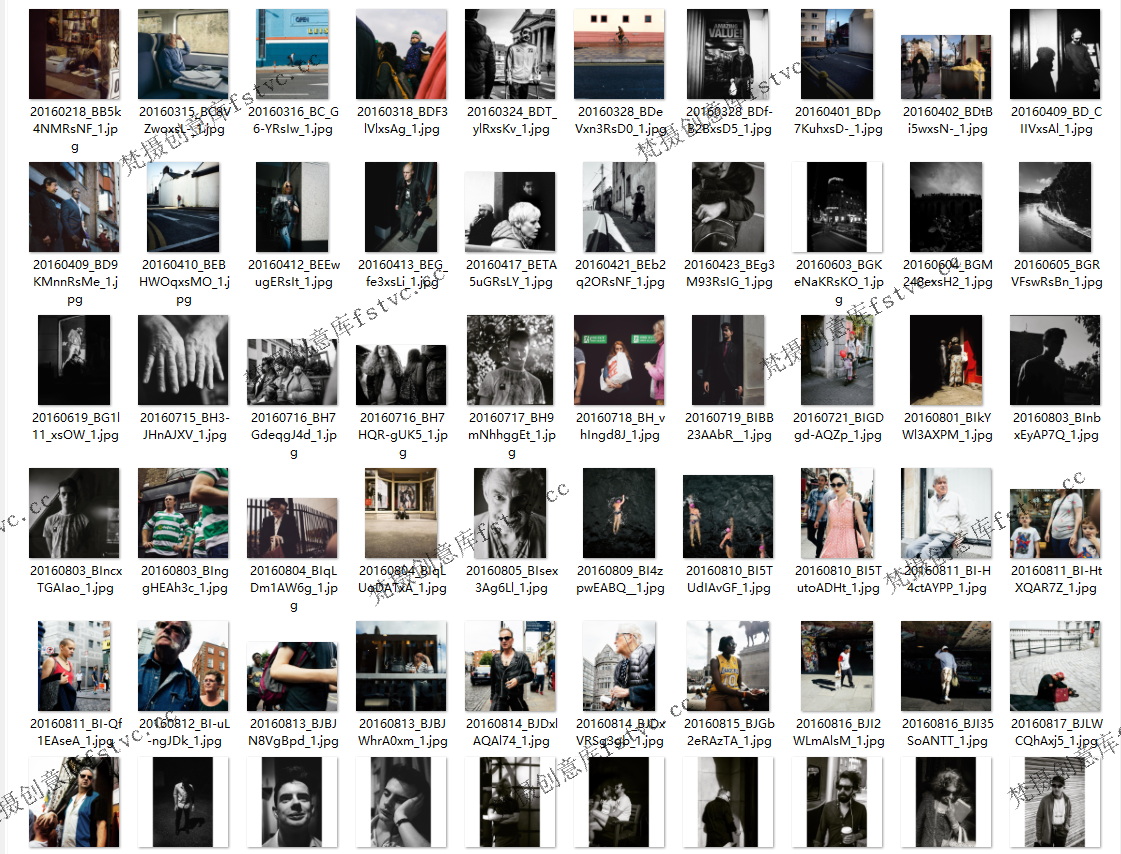Viewport: 1121px width, 854px height.
Task: Click file name text 20160805_BIsex3Ag6Ll_1.jpg
Action: (512, 580)
